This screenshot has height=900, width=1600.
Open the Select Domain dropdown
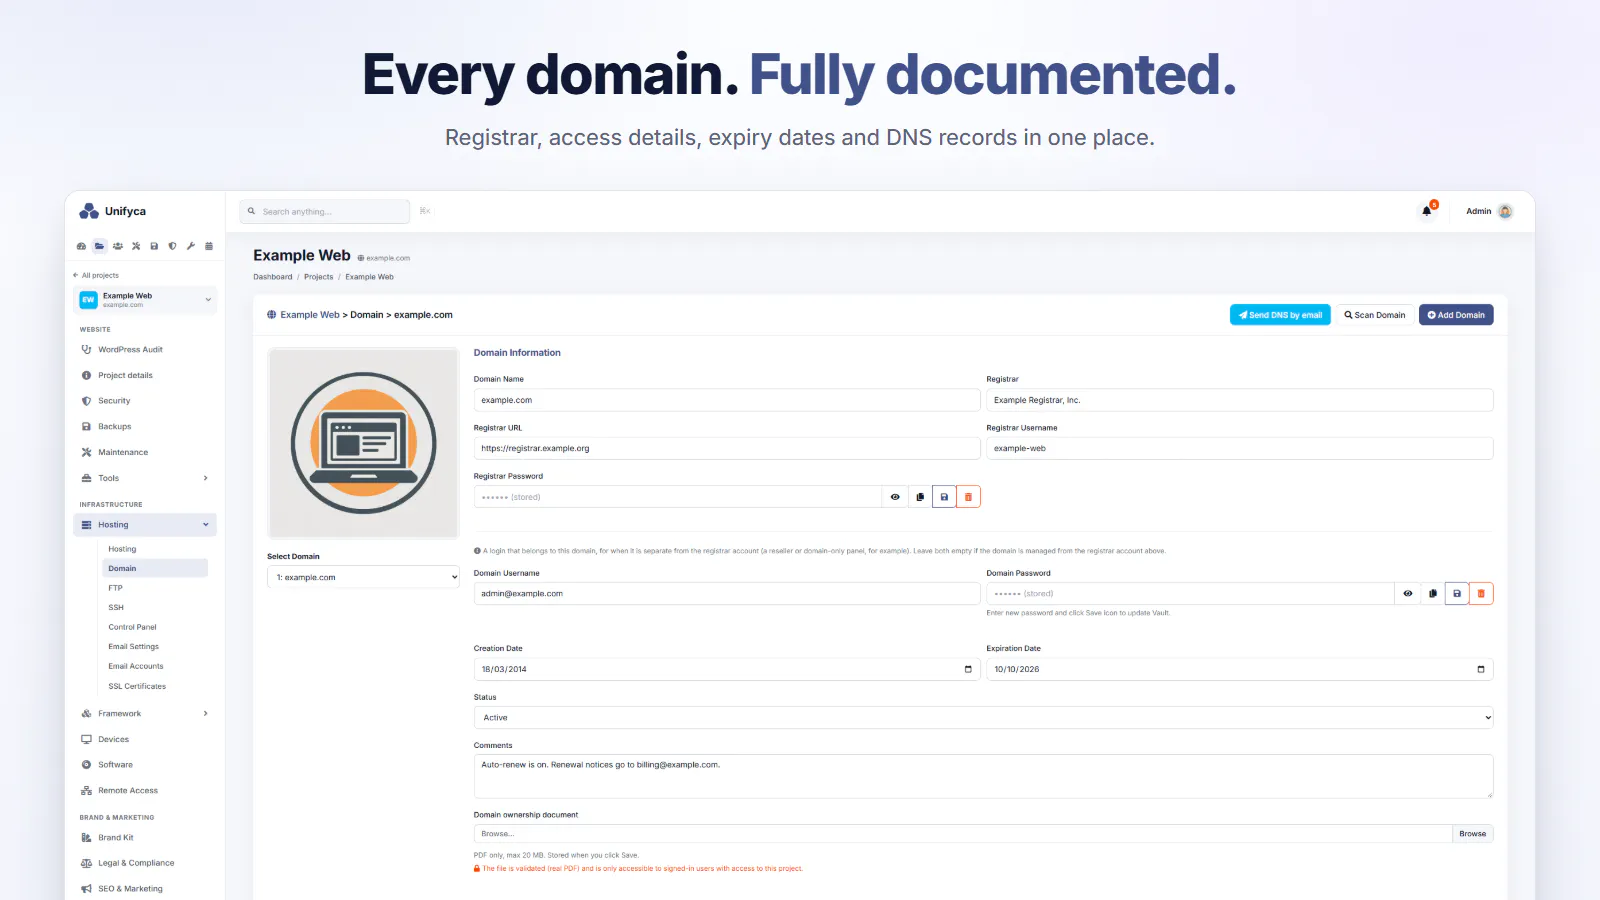(x=363, y=577)
